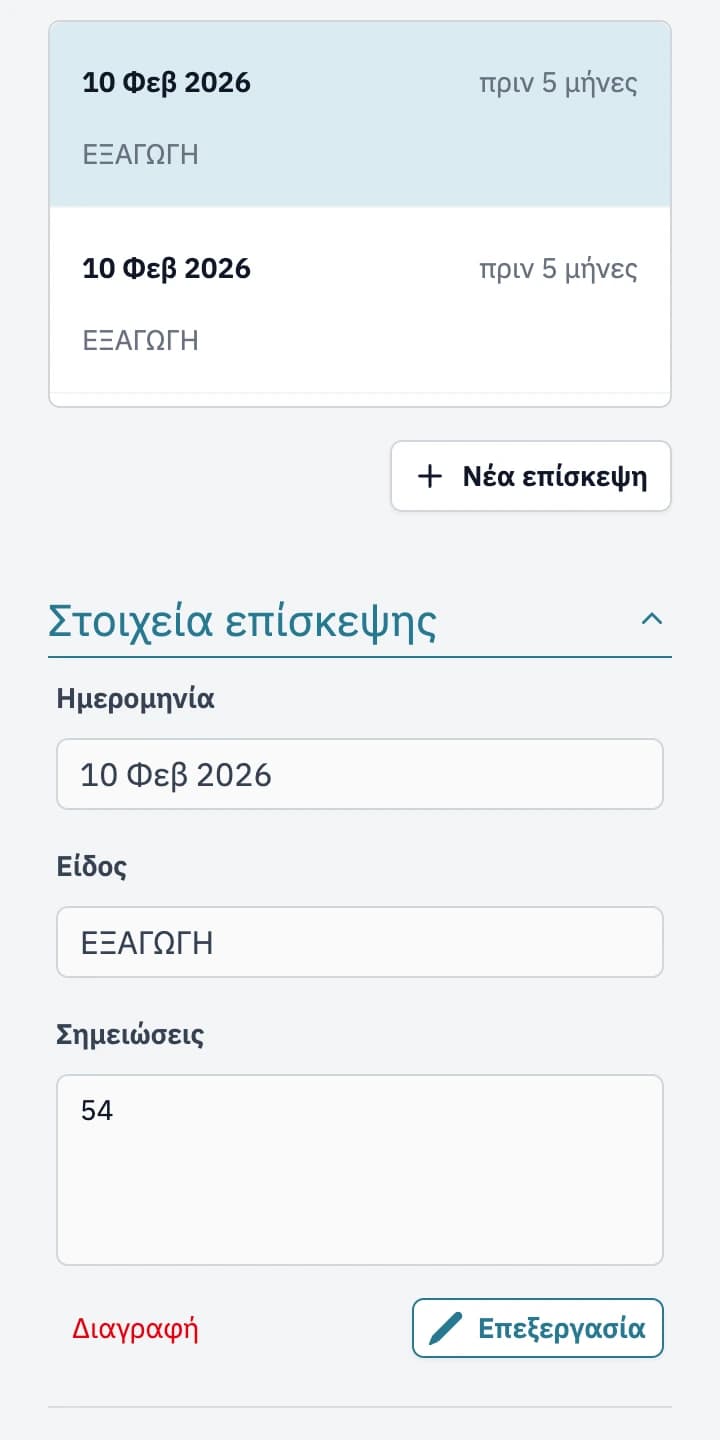The height and width of the screenshot is (1440, 720).
Task: Click the Στοιχεία επίσκεψης section title
Action: click(x=243, y=621)
